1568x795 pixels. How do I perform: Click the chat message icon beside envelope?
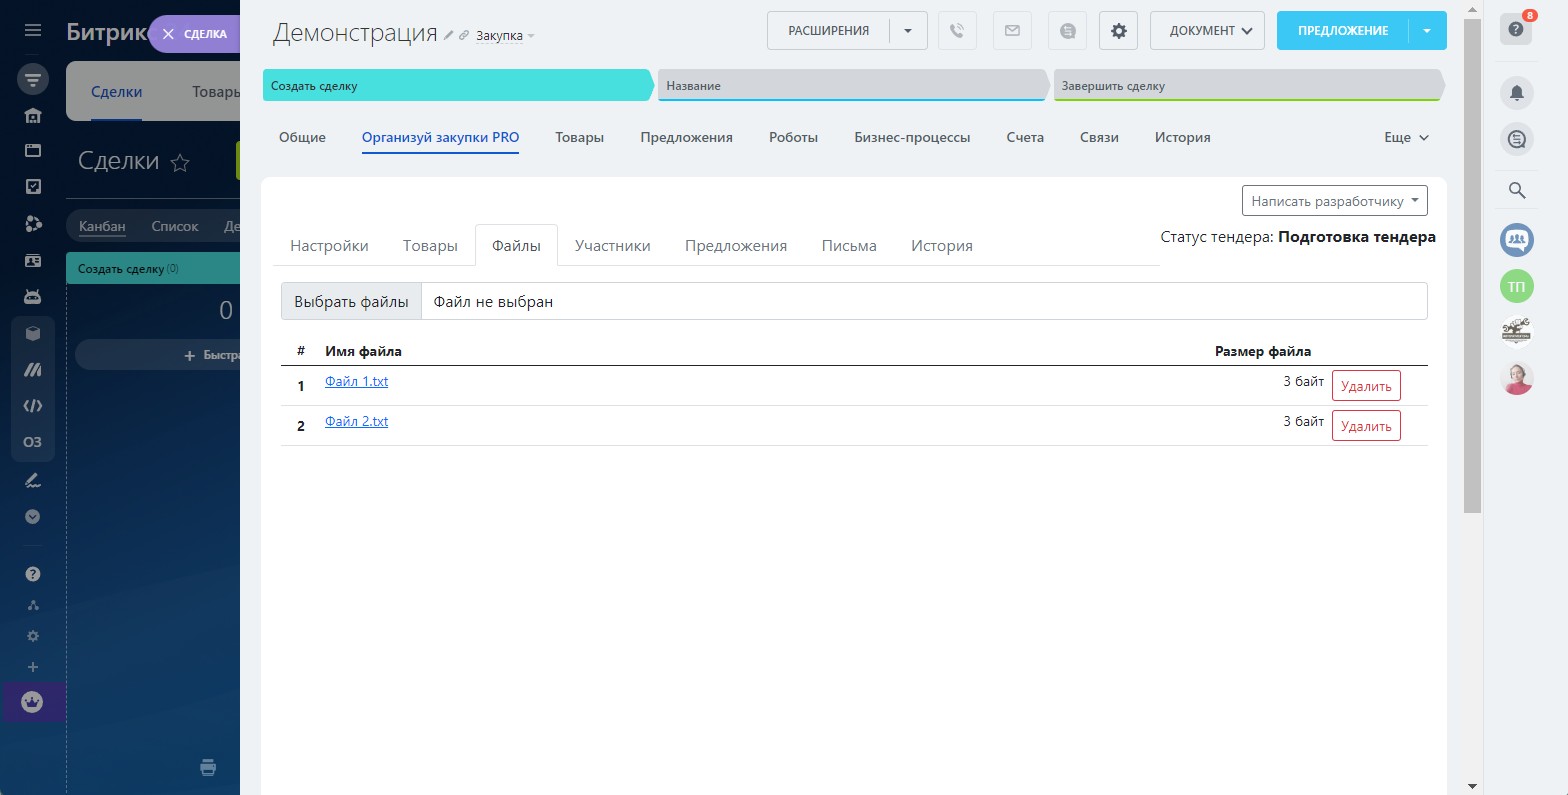click(x=1067, y=31)
